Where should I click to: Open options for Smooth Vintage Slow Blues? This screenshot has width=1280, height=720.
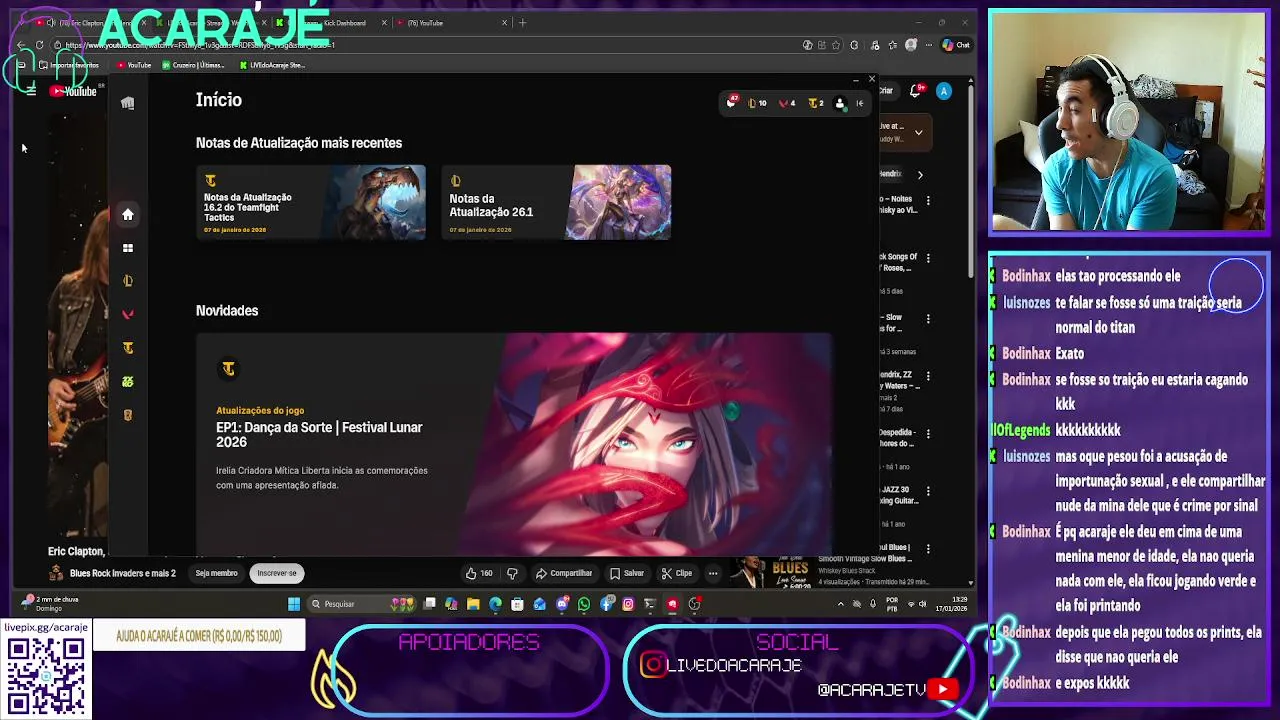point(928,549)
